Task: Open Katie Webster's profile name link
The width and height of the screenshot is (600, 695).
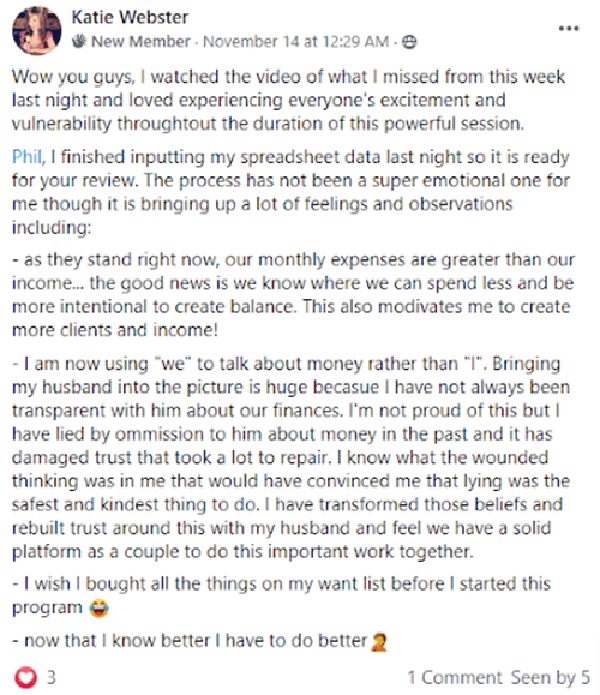Action: pyautogui.click(x=130, y=17)
